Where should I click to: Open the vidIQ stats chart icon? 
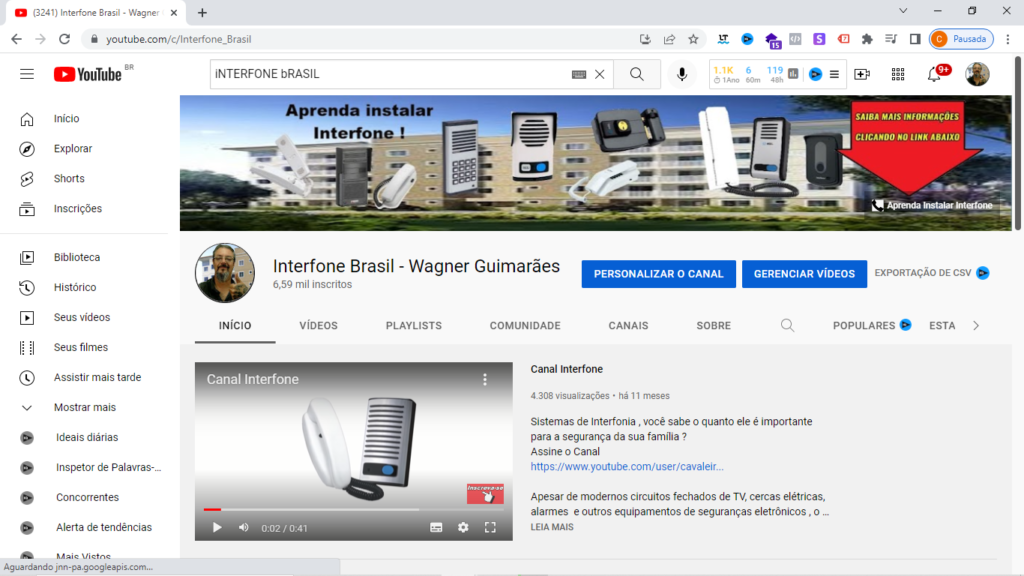[x=793, y=74]
